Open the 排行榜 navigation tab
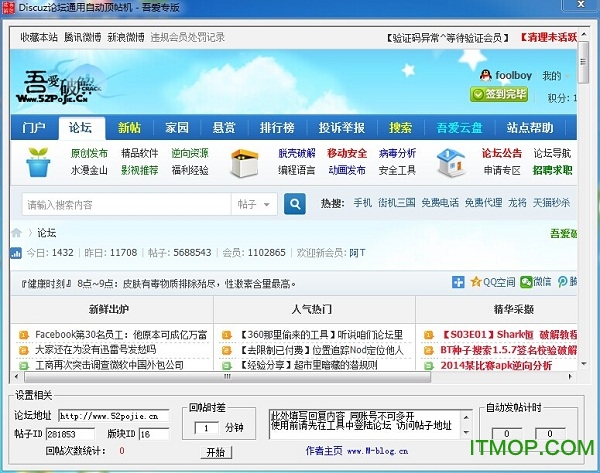This screenshot has height=473, width=600. pos(277,127)
